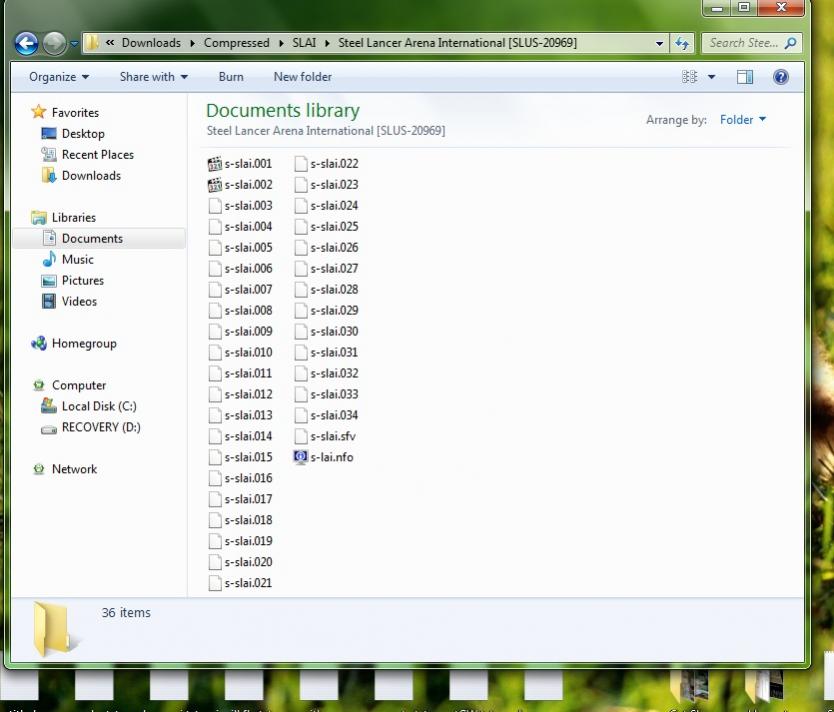This screenshot has width=834, height=712.
Task: Select the file s-slai.022
Action: tap(327, 164)
